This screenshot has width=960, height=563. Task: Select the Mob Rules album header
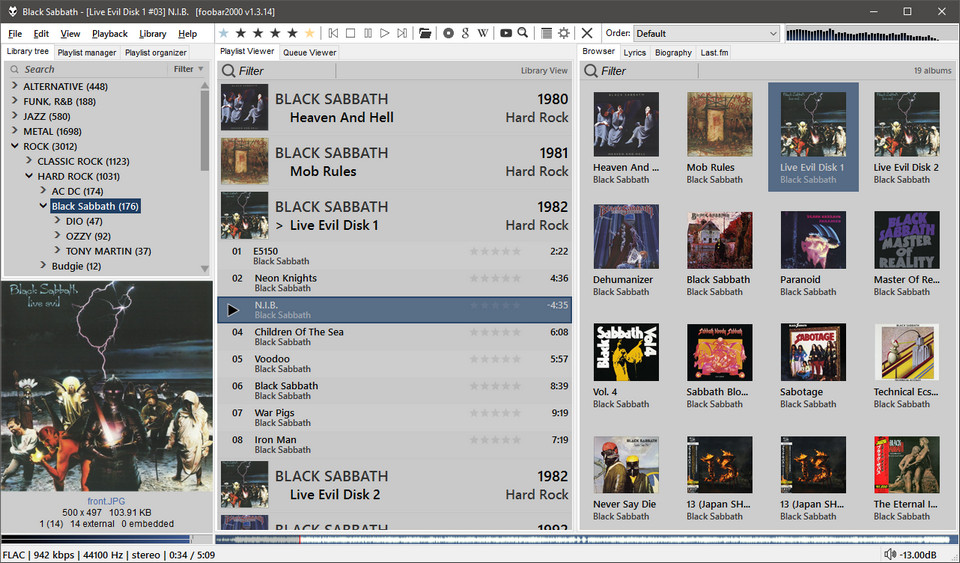point(395,162)
